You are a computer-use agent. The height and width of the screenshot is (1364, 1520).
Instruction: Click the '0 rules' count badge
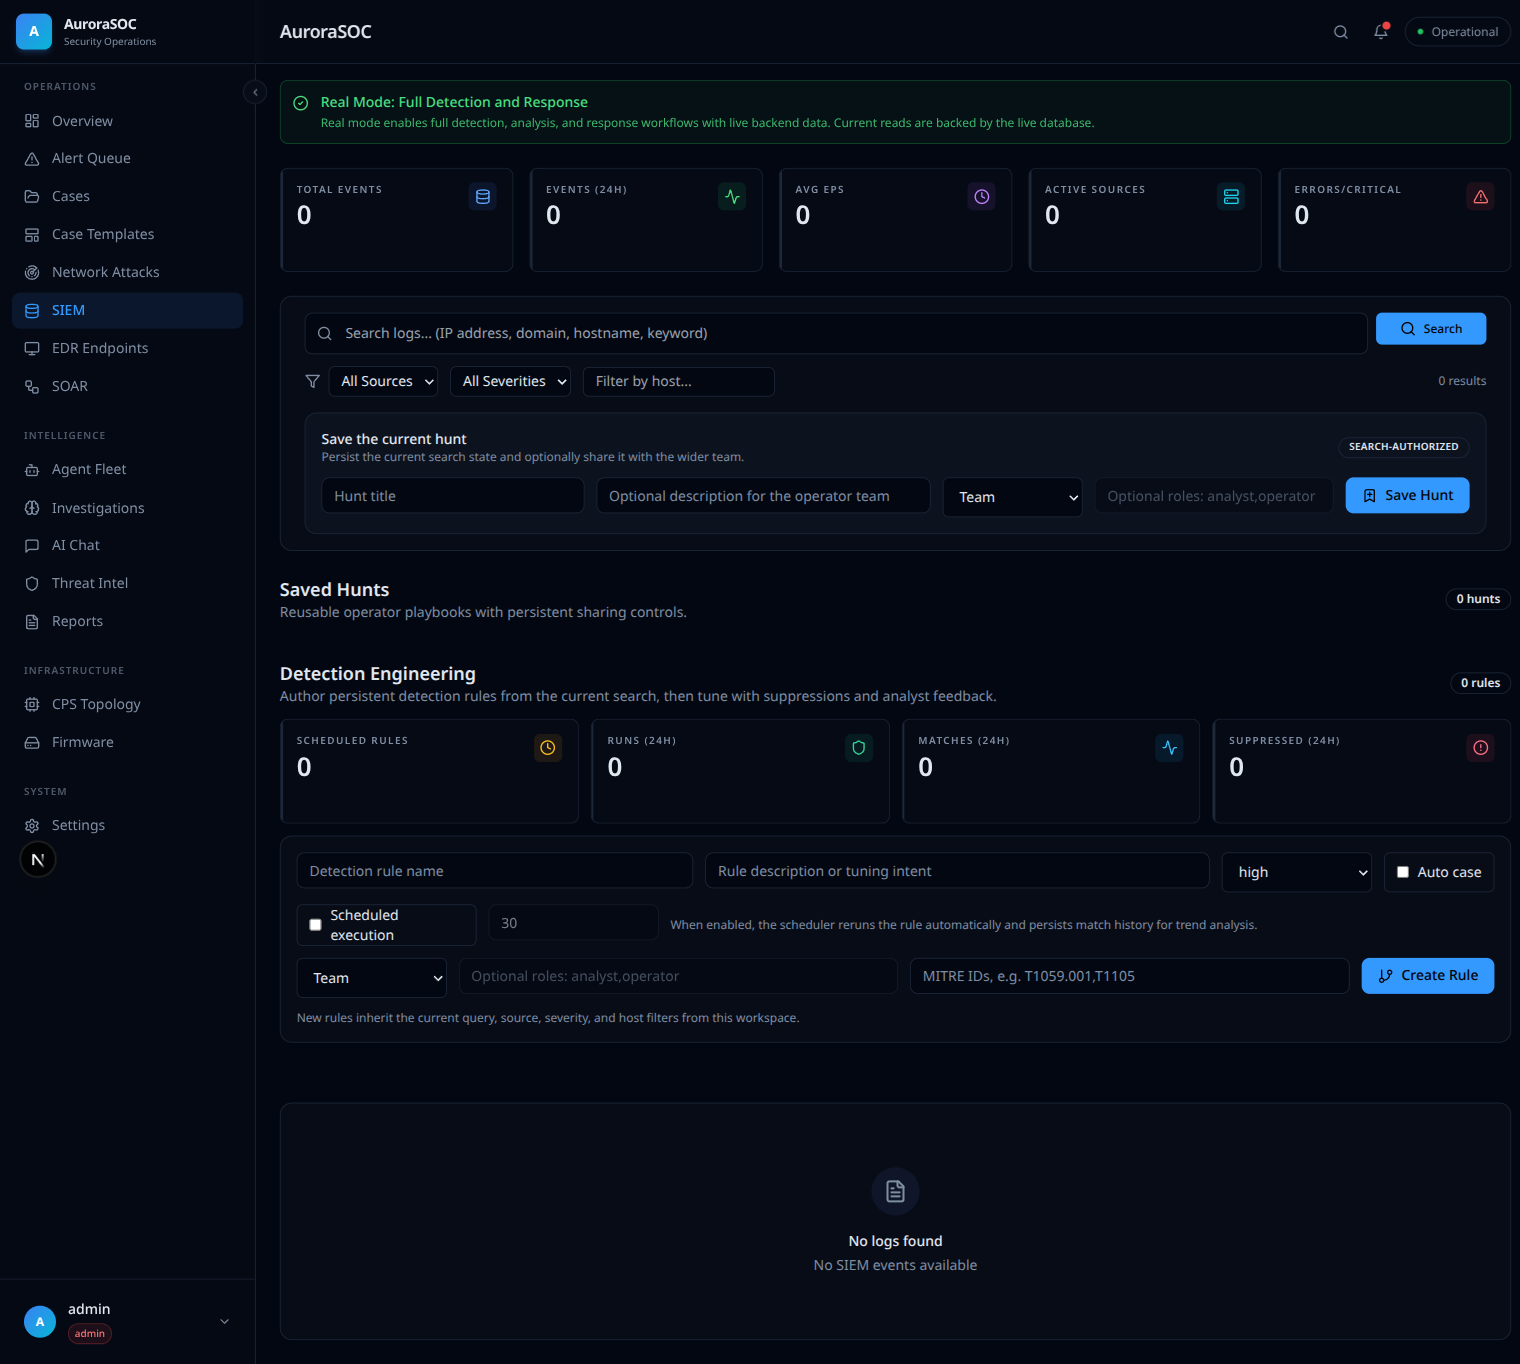(x=1480, y=683)
